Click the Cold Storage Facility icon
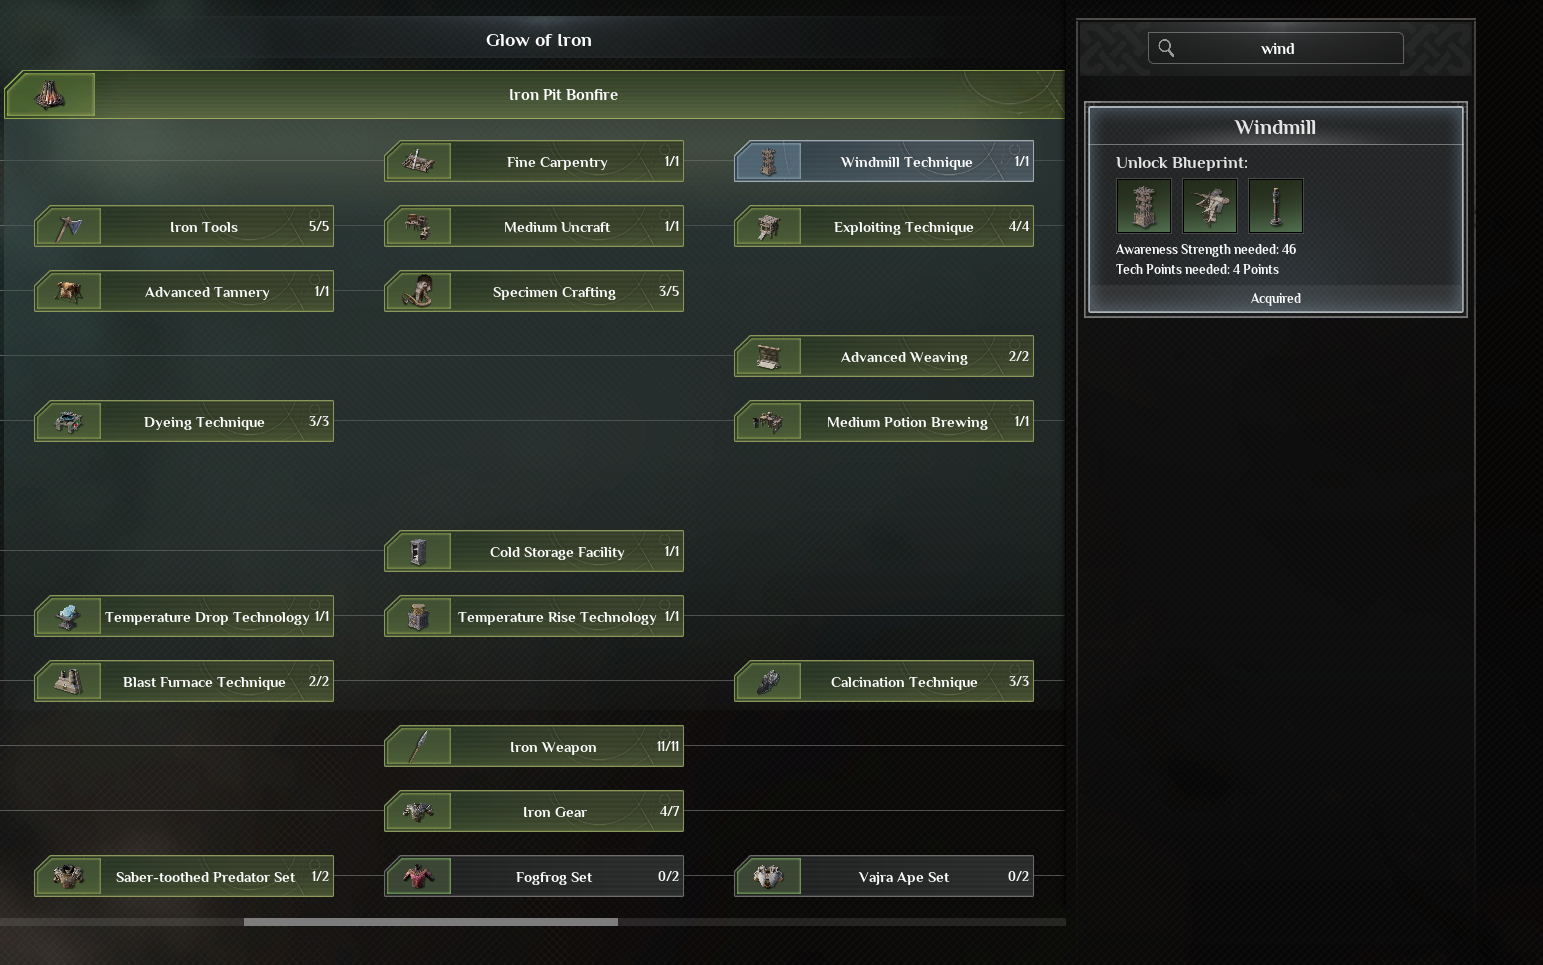Screen dimensions: 1543x965 coord(418,551)
